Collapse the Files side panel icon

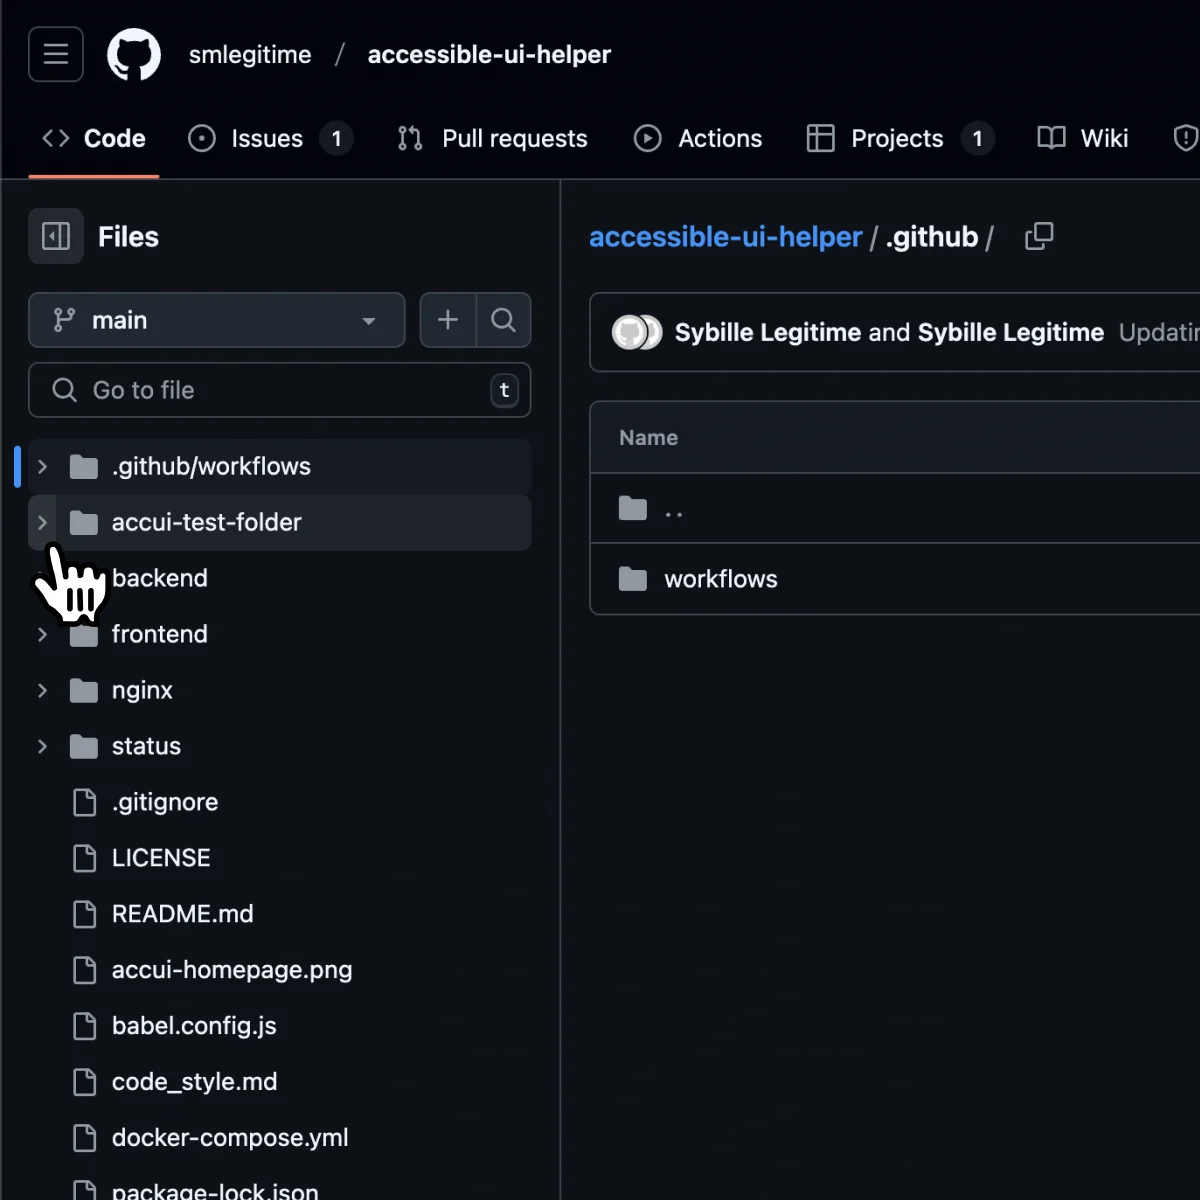coord(56,236)
